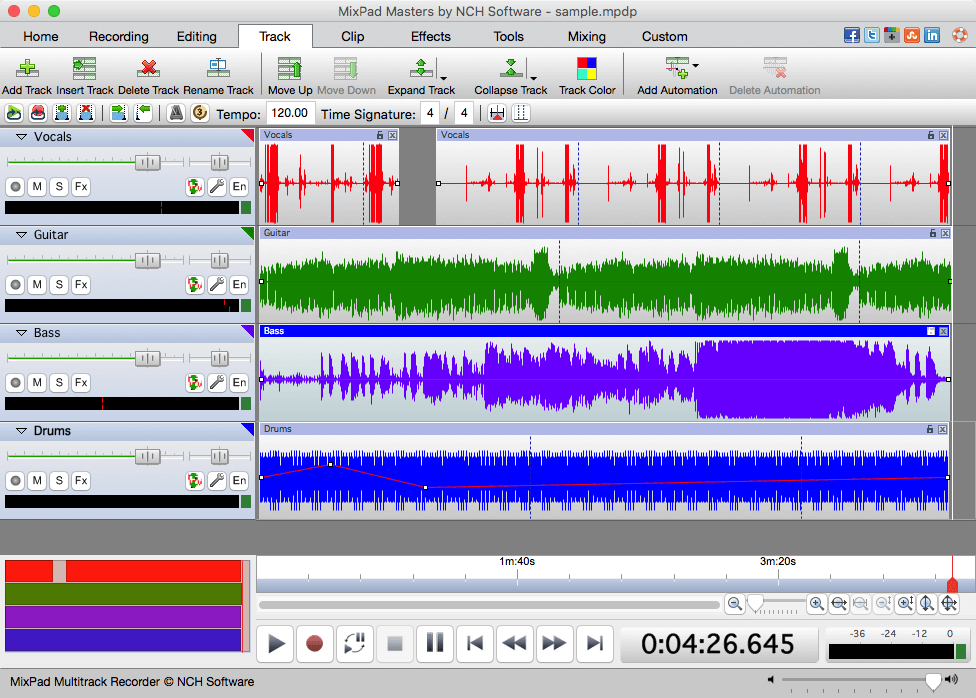Open Guitar track settings wrench

(x=217, y=285)
